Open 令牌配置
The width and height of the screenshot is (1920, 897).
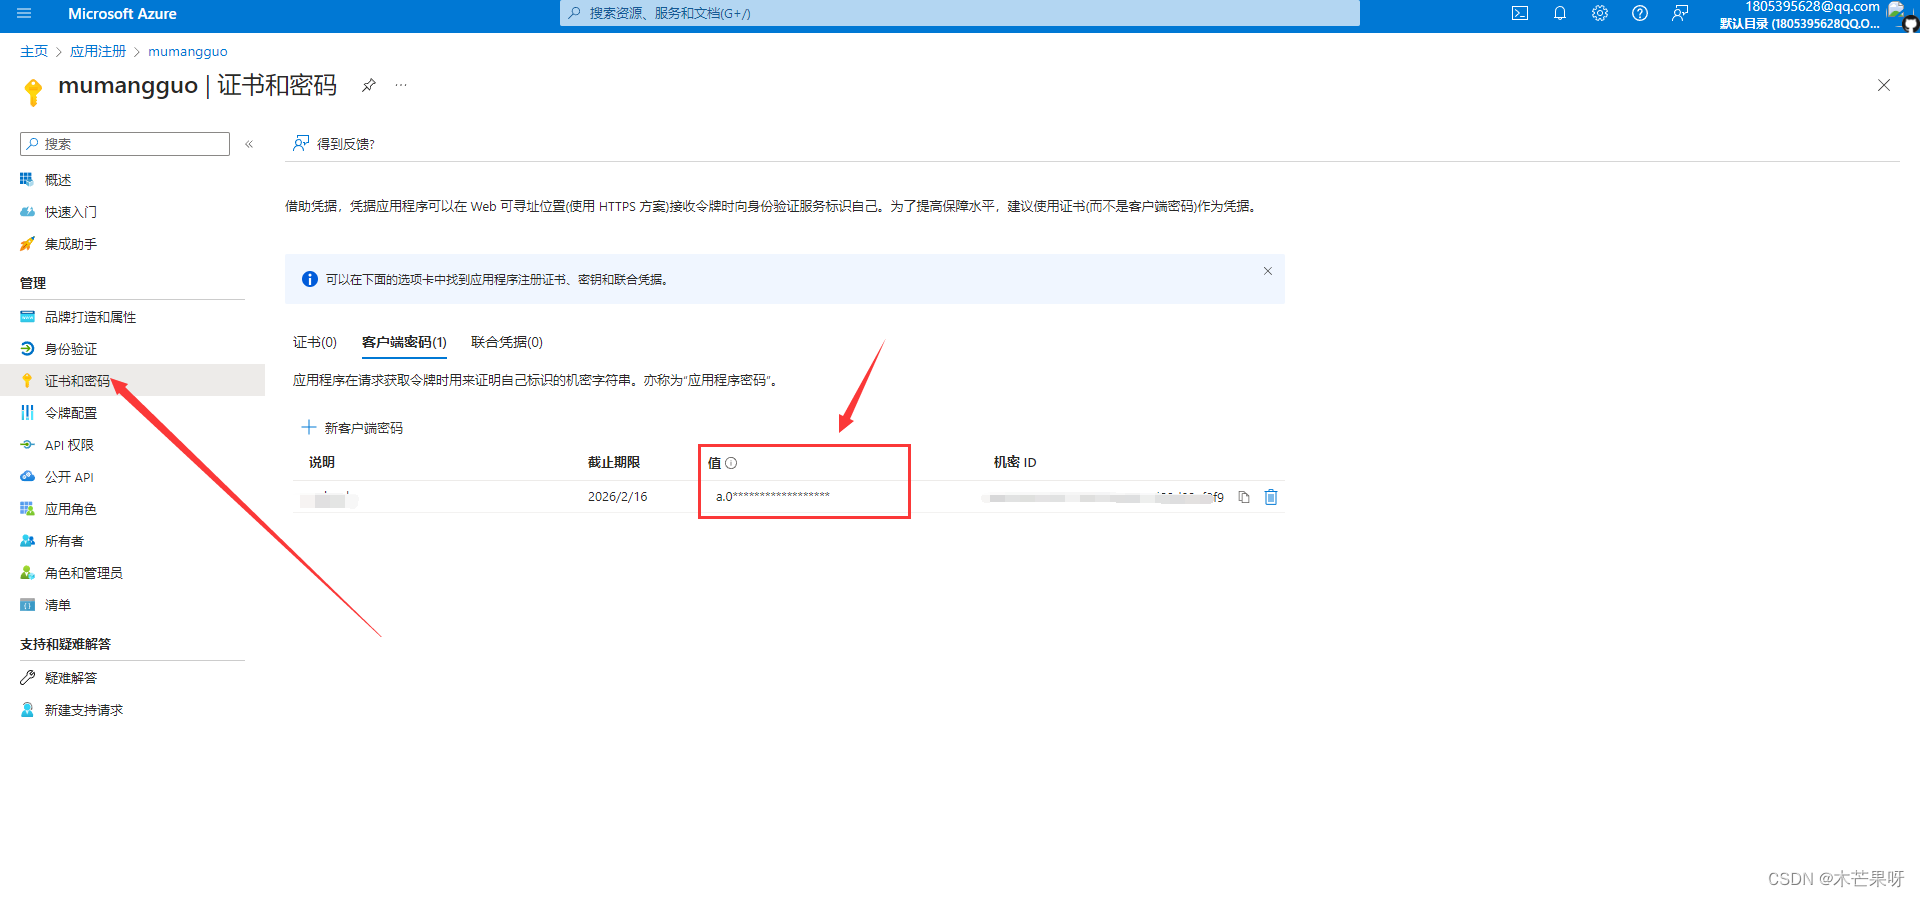(x=71, y=413)
